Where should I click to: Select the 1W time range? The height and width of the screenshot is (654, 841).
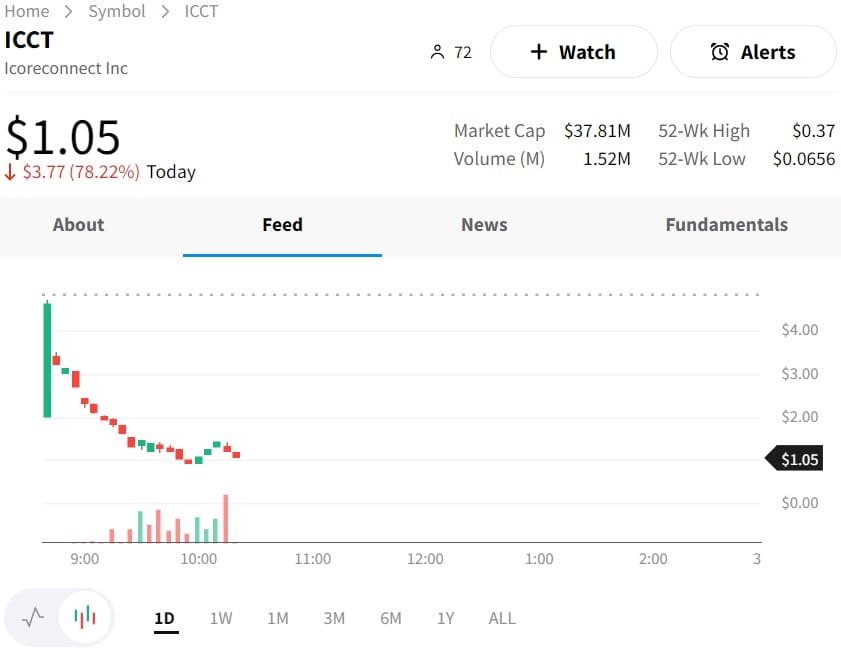(221, 618)
